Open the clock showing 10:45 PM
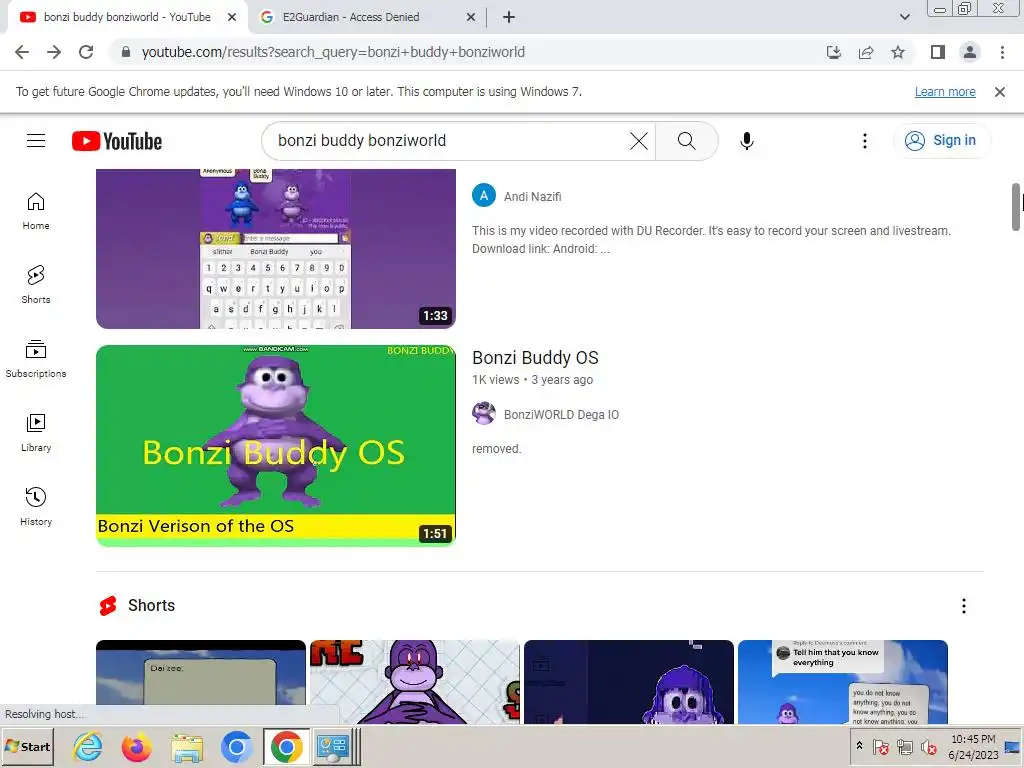The height and width of the screenshot is (768, 1024). (x=973, y=746)
